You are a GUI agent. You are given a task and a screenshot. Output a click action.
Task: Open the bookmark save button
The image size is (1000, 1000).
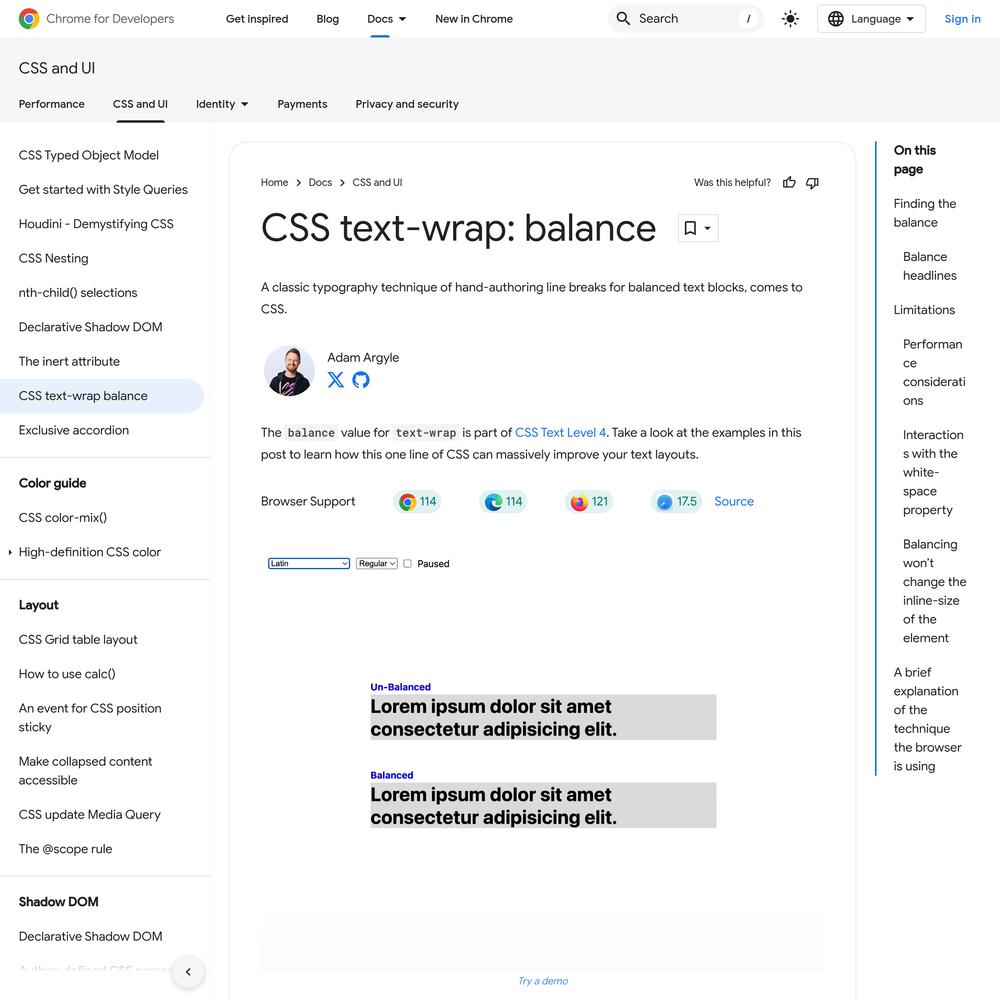(698, 228)
